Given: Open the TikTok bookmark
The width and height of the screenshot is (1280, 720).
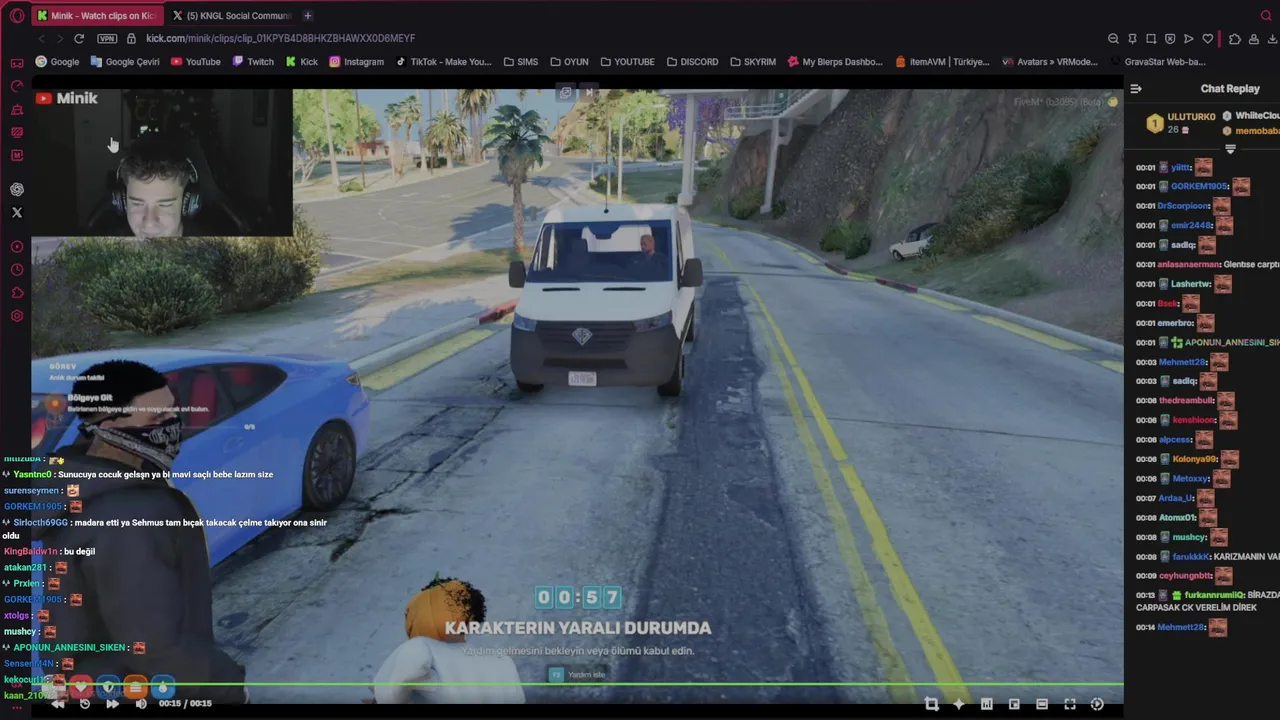Looking at the screenshot, I should (444, 62).
